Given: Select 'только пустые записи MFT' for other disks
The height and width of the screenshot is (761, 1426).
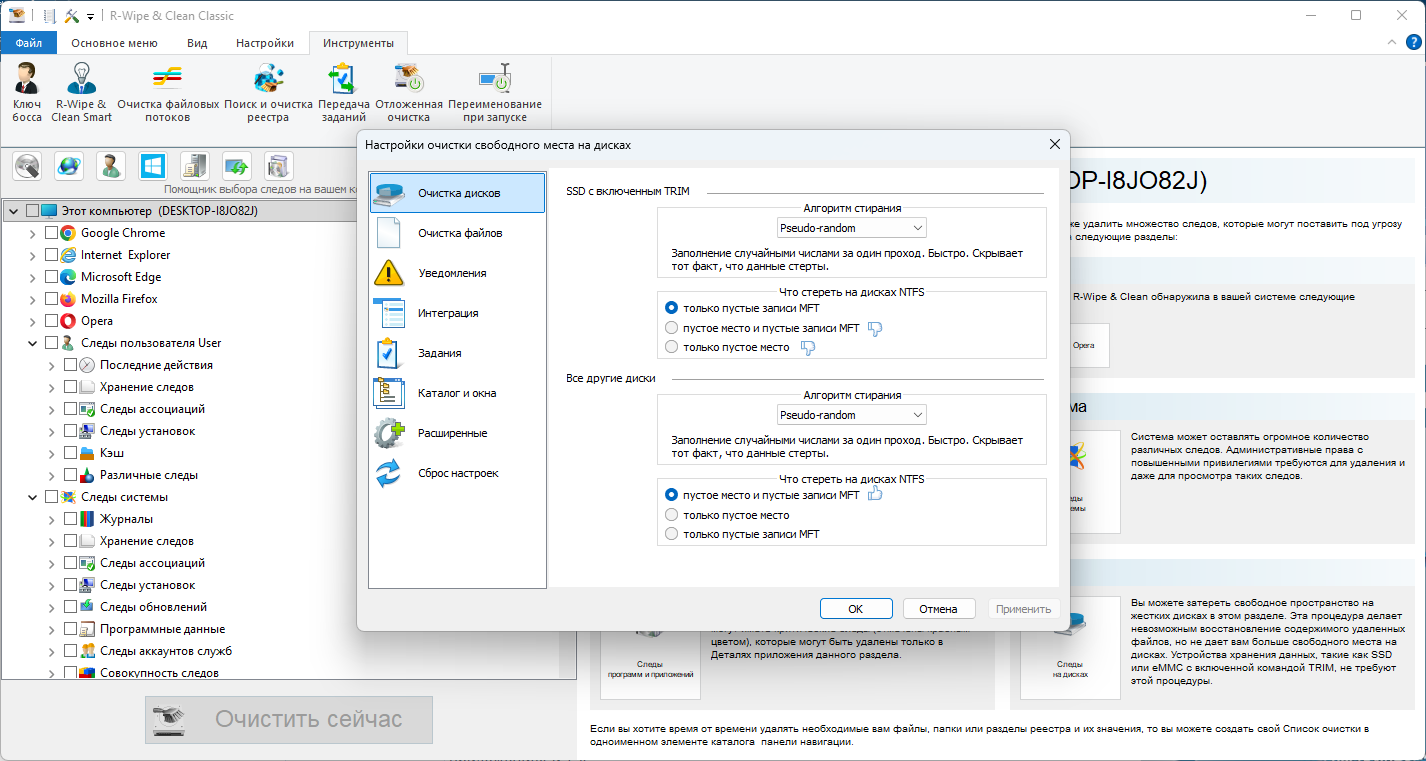Looking at the screenshot, I should [x=672, y=534].
